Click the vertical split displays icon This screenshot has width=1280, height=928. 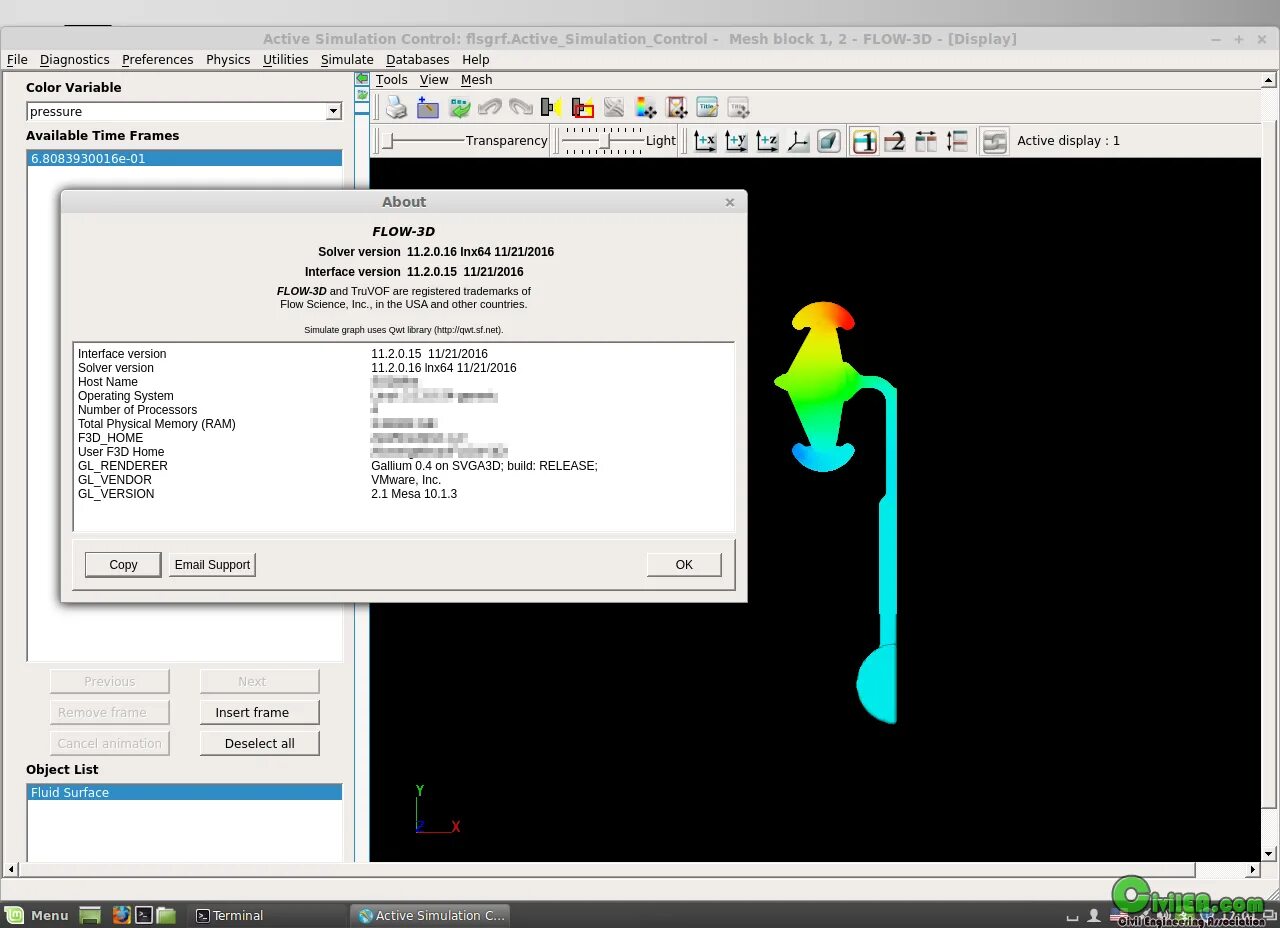pyautogui.click(x=958, y=141)
